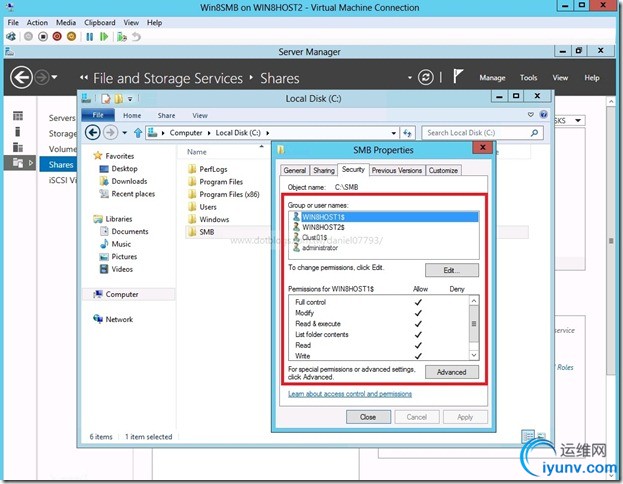Click the Properties quick access toolbar icon
Screen dimensions: 623x484
point(106,99)
